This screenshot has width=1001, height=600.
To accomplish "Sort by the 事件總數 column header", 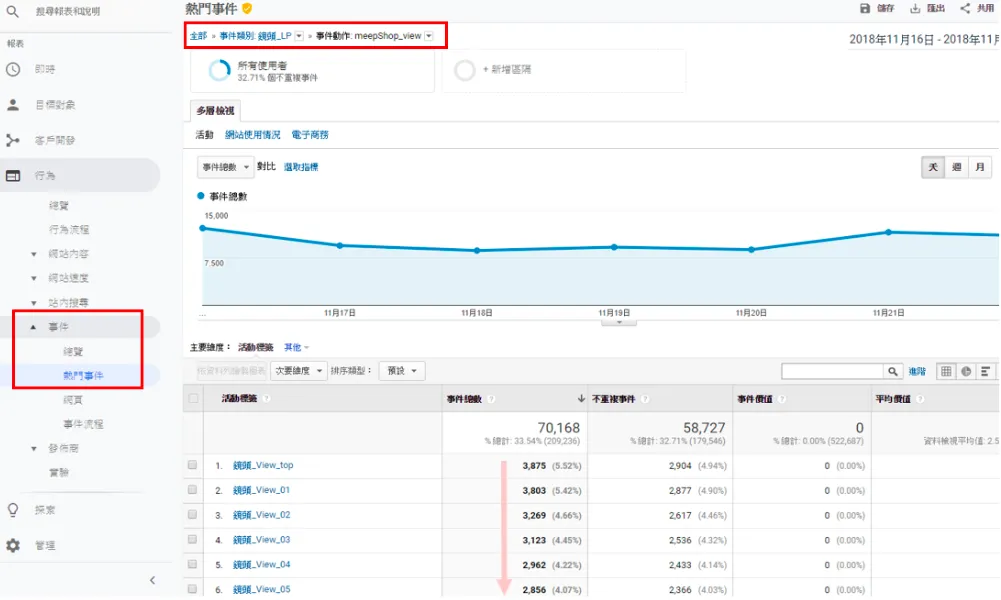I will tap(464, 399).
